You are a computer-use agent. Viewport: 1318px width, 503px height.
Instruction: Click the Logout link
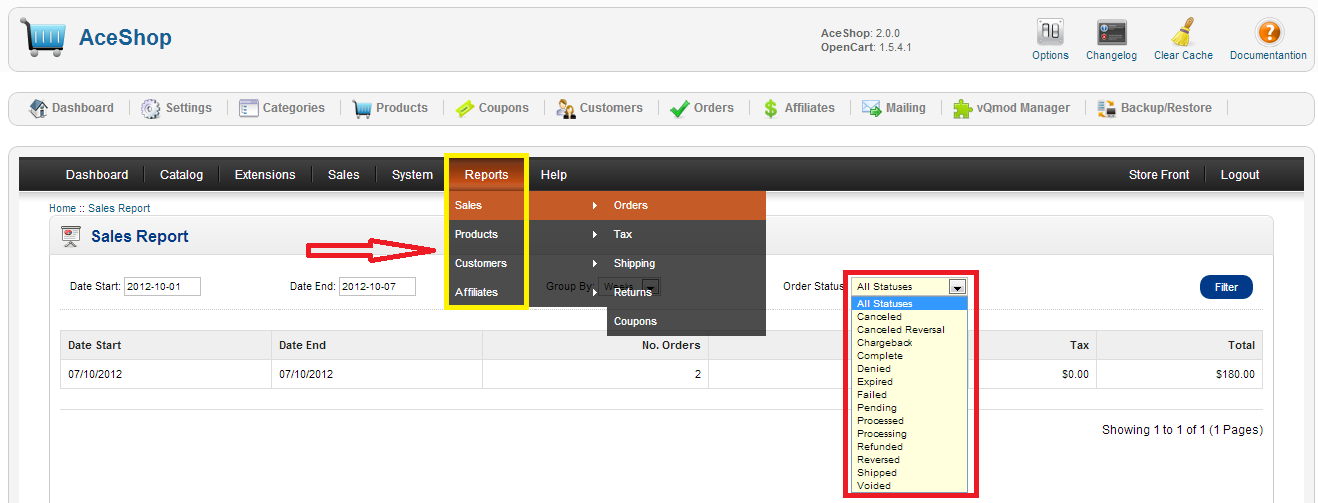pos(1240,175)
